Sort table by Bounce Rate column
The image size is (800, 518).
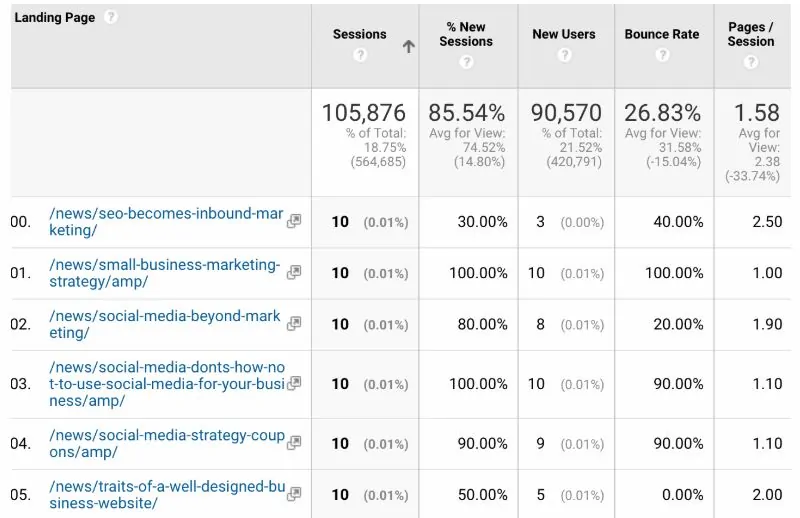click(661, 34)
